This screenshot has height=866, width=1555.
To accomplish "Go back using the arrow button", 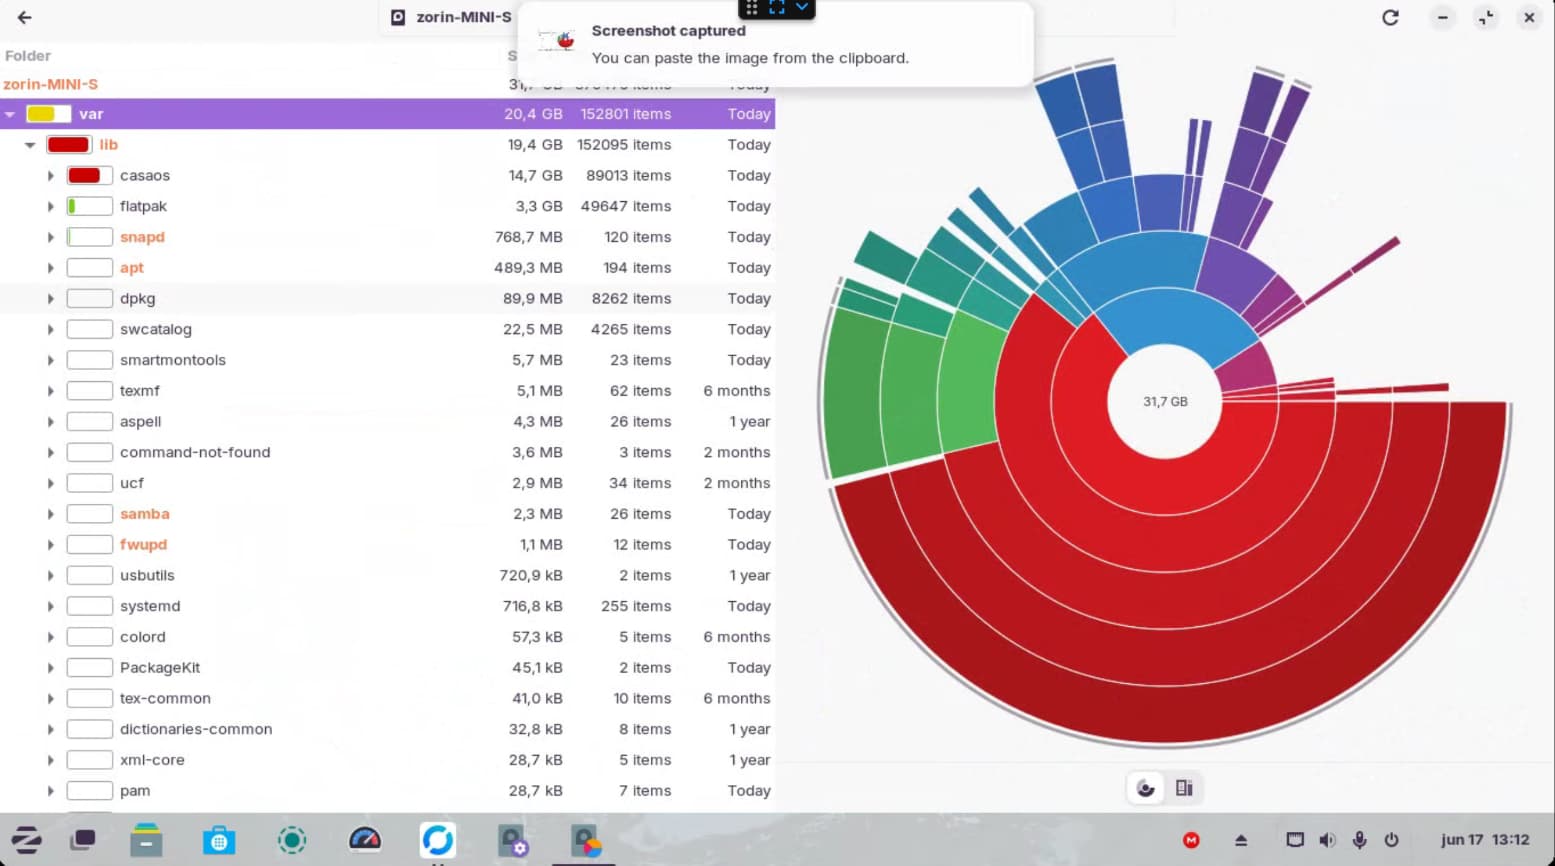I will coord(25,17).
